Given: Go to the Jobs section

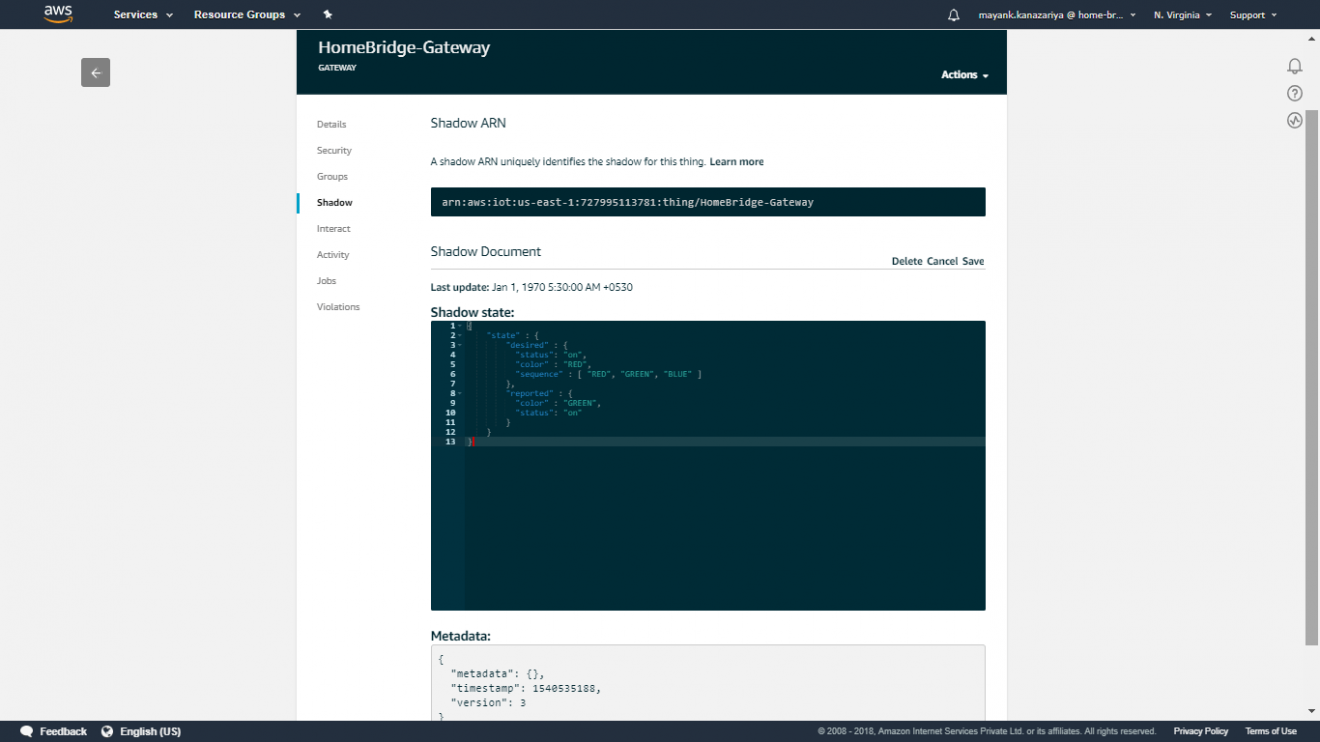Looking at the screenshot, I should coord(327,281).
